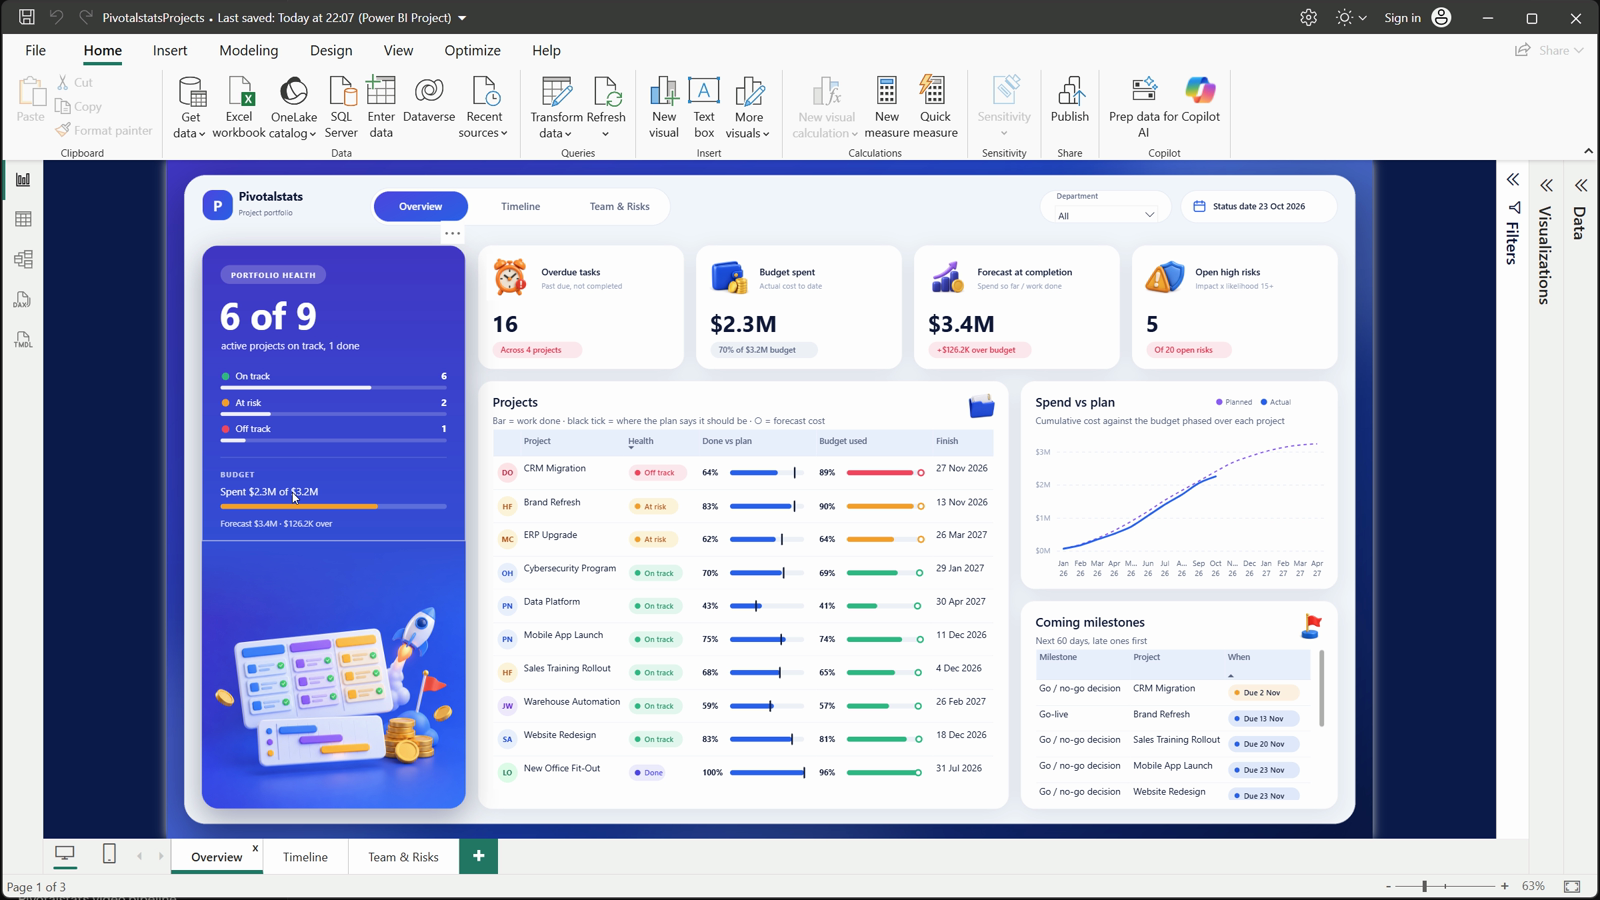Add a new report page

pos(478,856)
